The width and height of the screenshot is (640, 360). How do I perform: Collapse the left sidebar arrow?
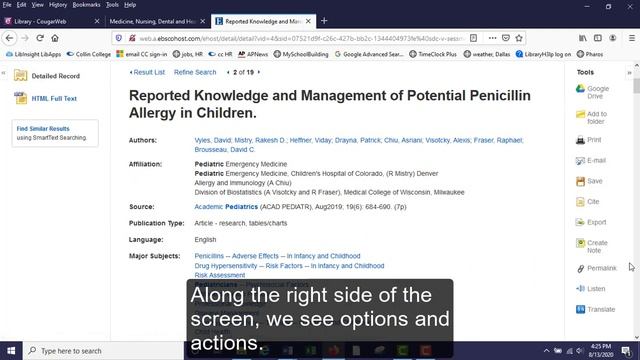click(x=3, y=73)
